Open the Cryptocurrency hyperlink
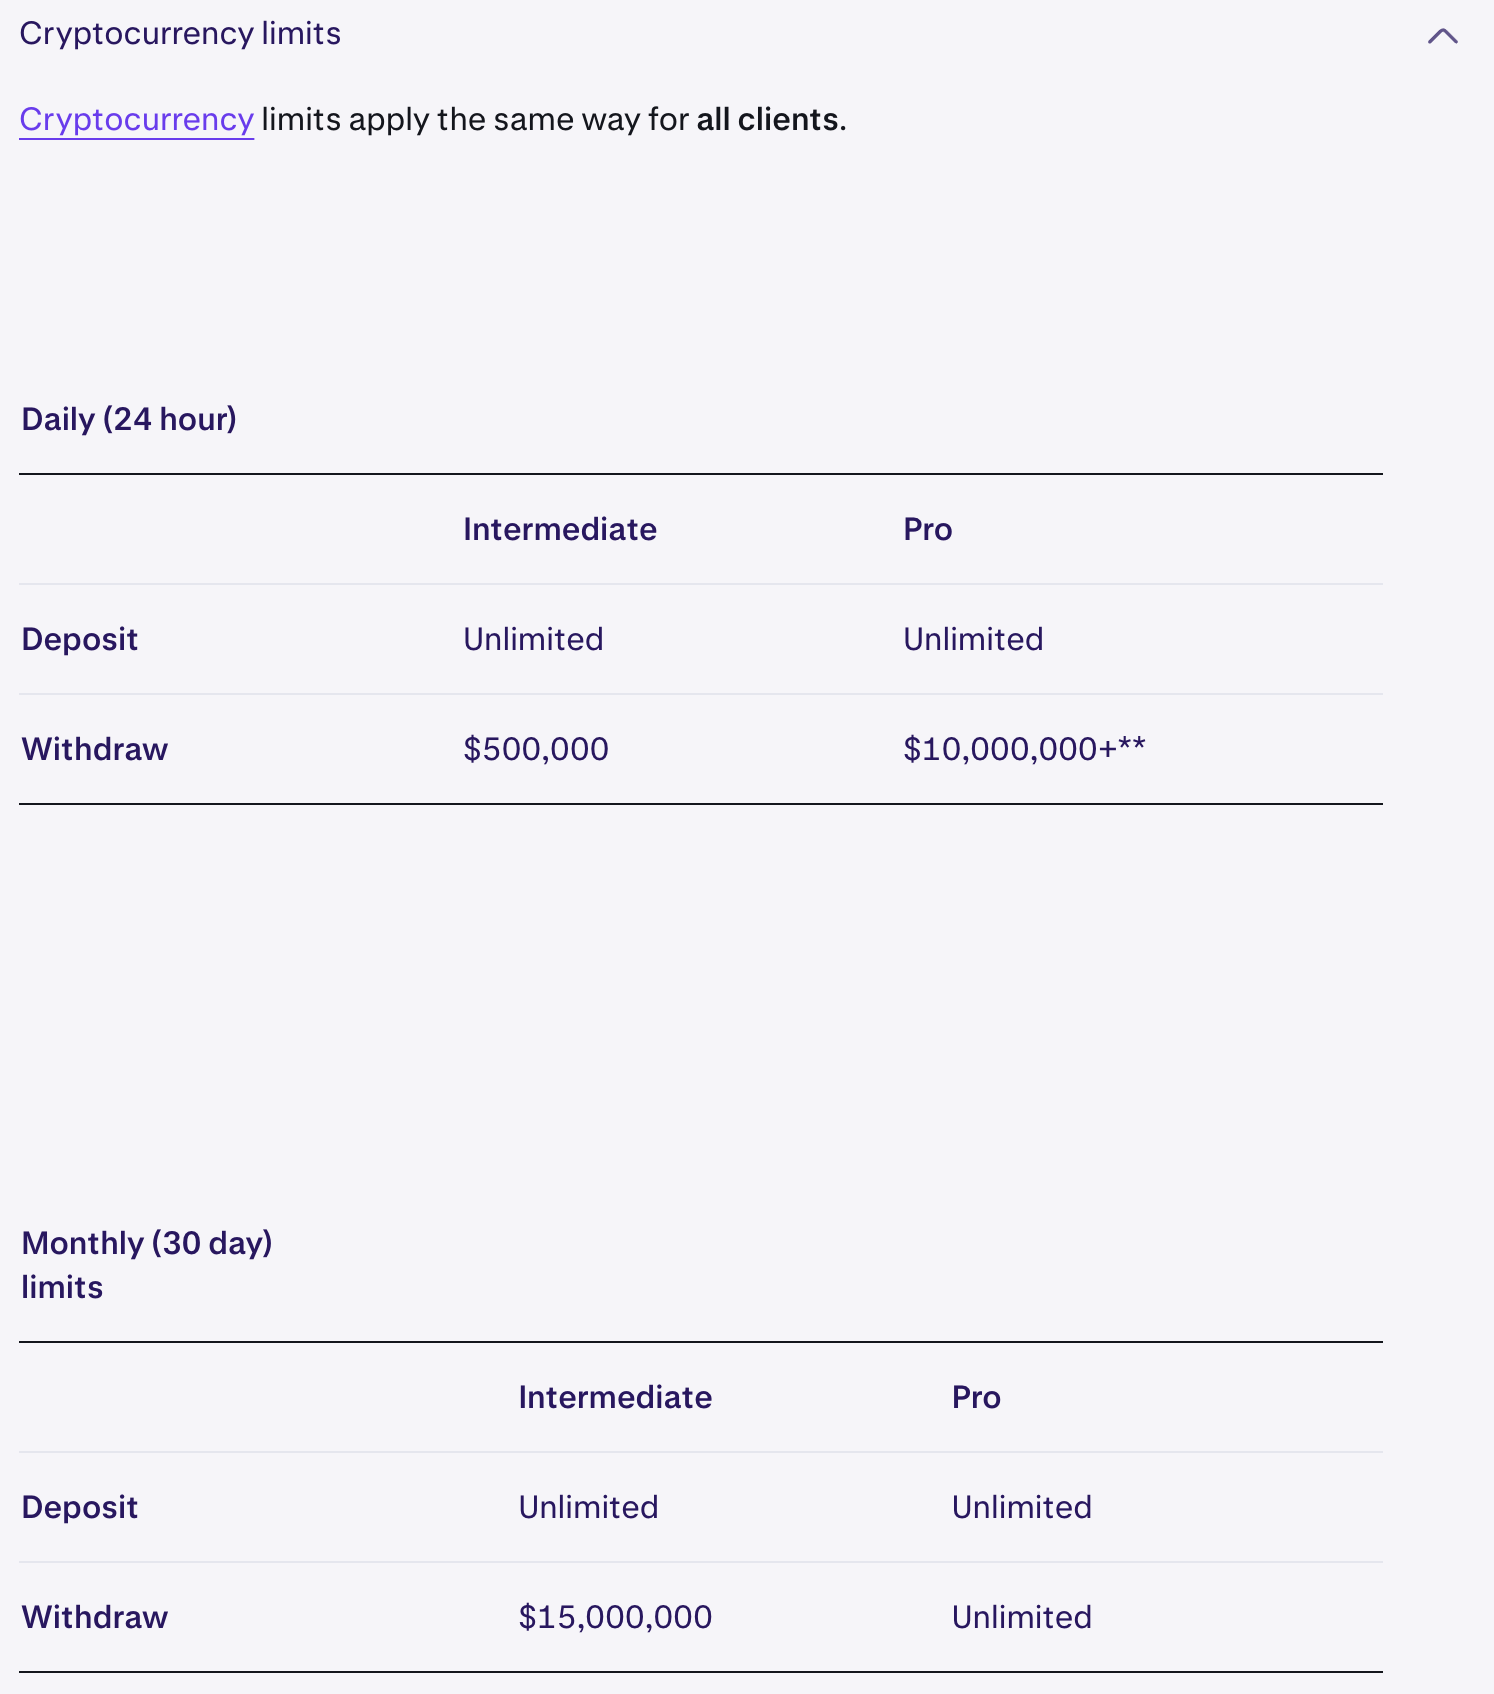The image size is (1494, 1694). pyautogui.click(x=136, y=119)
